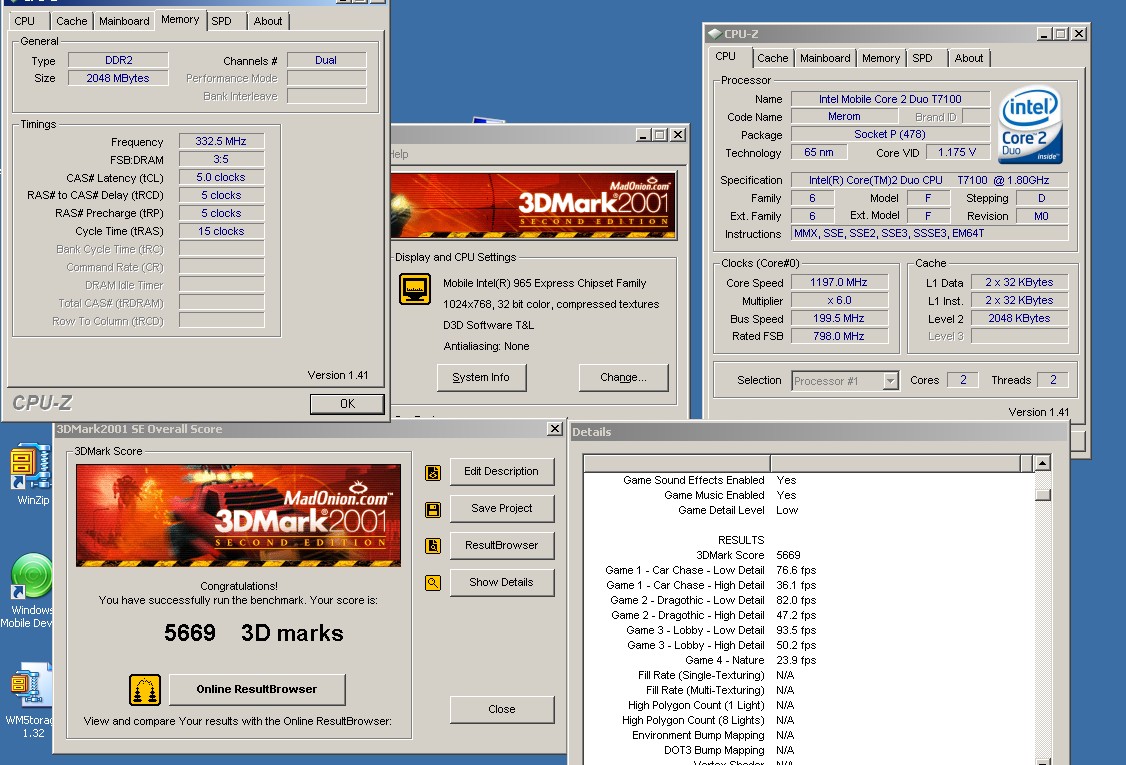Click the Details list scrollbar thumb

[1043, 495]
